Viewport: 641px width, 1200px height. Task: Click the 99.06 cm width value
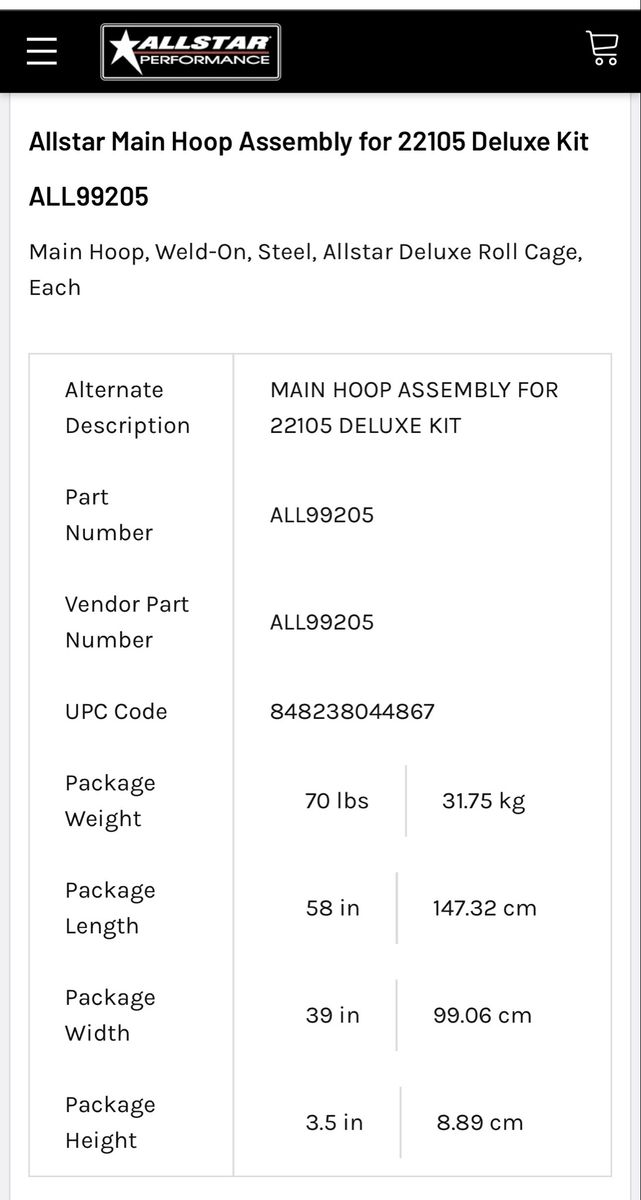tap(482, 1015)
